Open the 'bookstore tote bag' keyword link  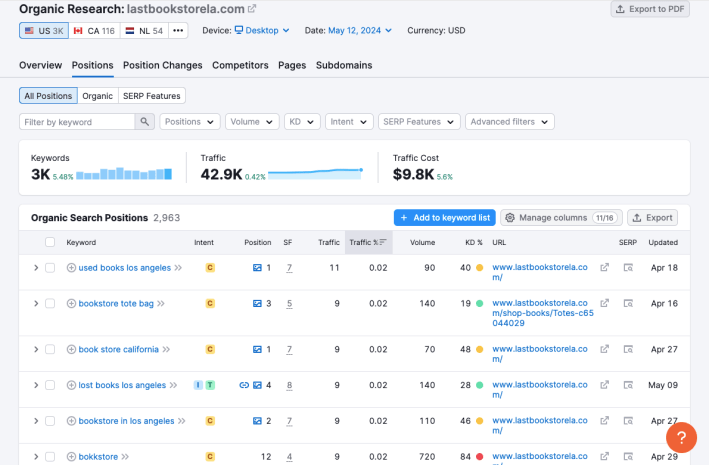click(x=116, y=304)
